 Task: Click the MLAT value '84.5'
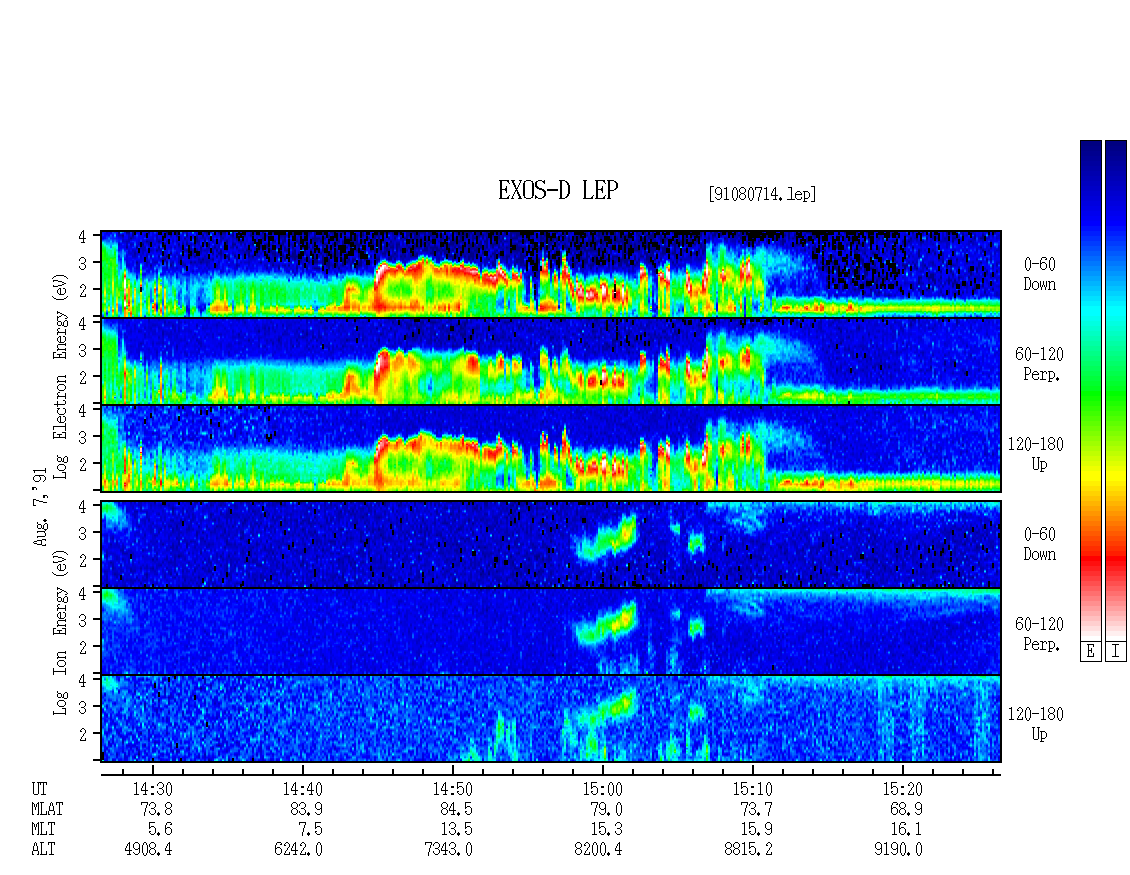[x=456, y=809]
